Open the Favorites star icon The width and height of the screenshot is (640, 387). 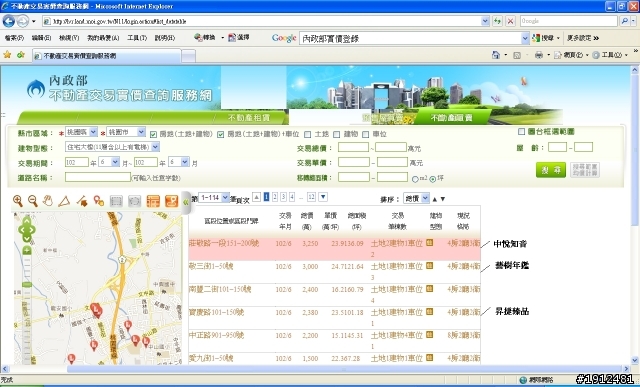point(7,55)
